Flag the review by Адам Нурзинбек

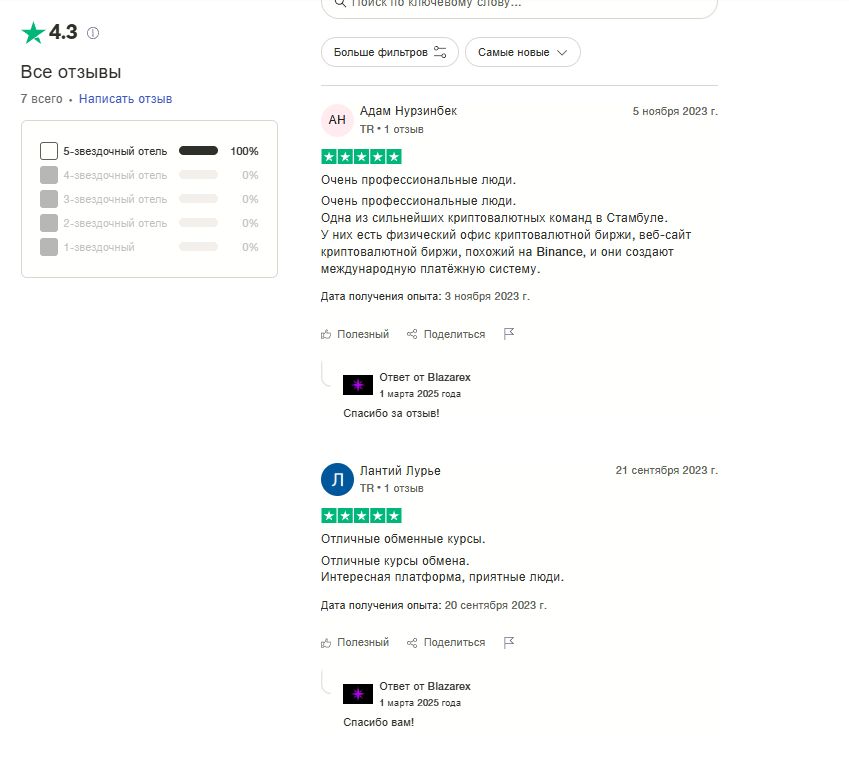508,334
